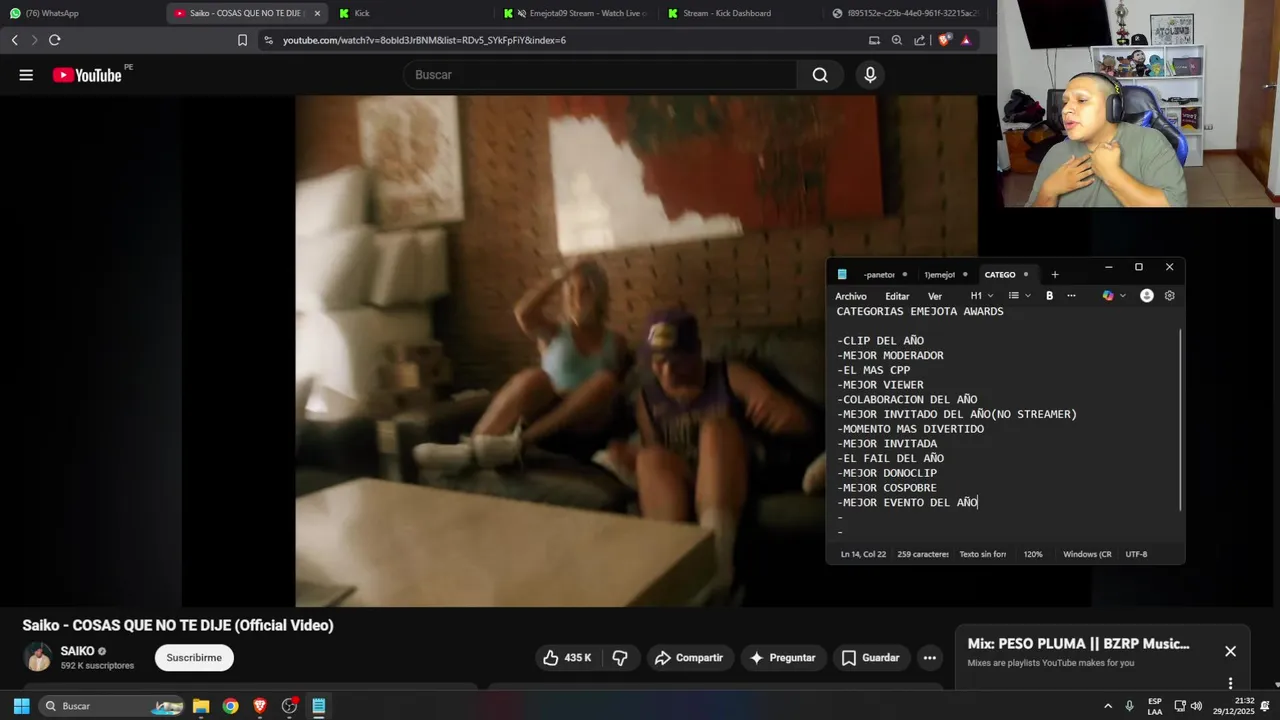Open Notepad settings gear

point(1169,296)
